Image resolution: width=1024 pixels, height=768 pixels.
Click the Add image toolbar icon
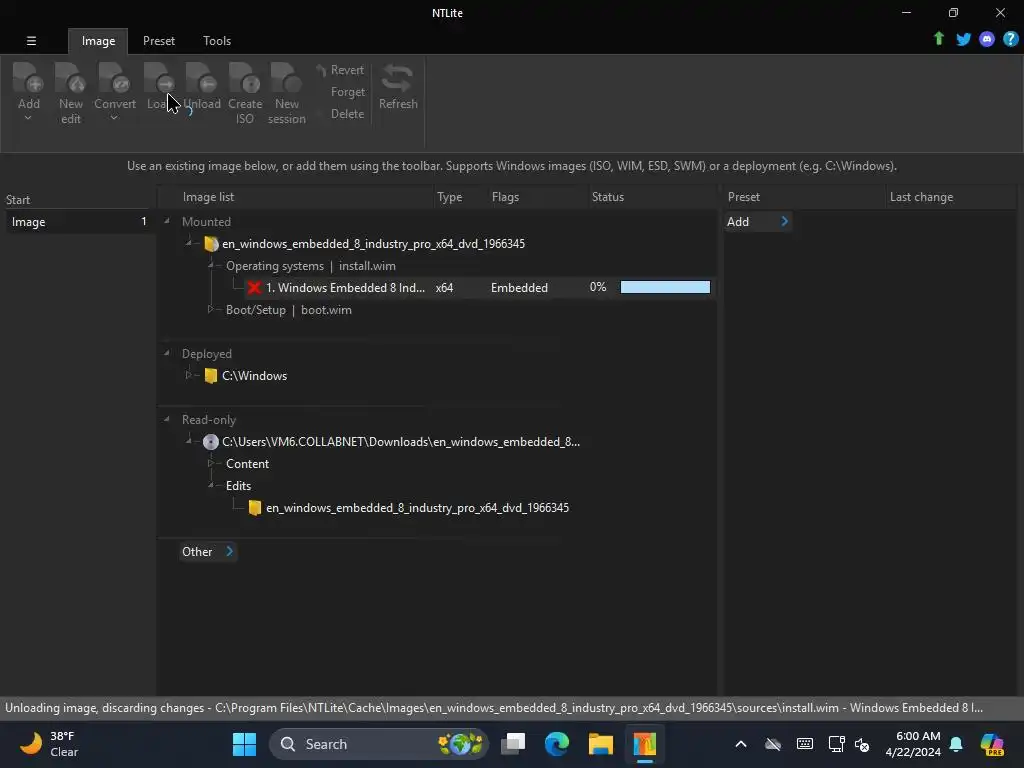pos(29,78)
